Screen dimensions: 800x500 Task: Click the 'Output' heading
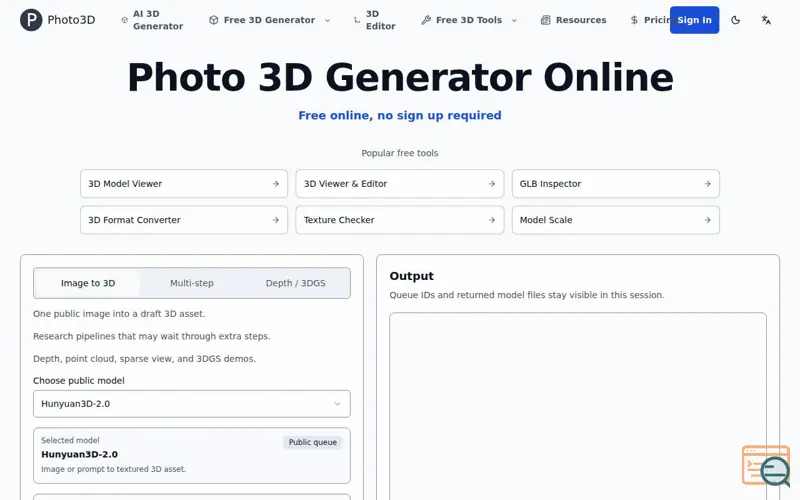click(x=411, y=276)
